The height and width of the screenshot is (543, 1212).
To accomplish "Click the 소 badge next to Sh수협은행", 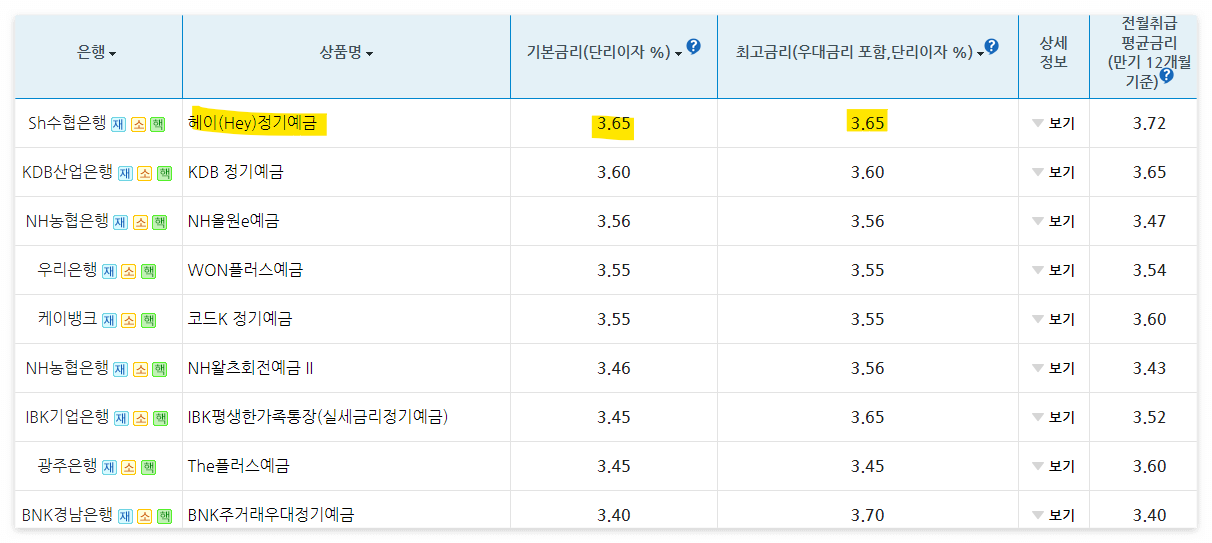I will [138, 125].
